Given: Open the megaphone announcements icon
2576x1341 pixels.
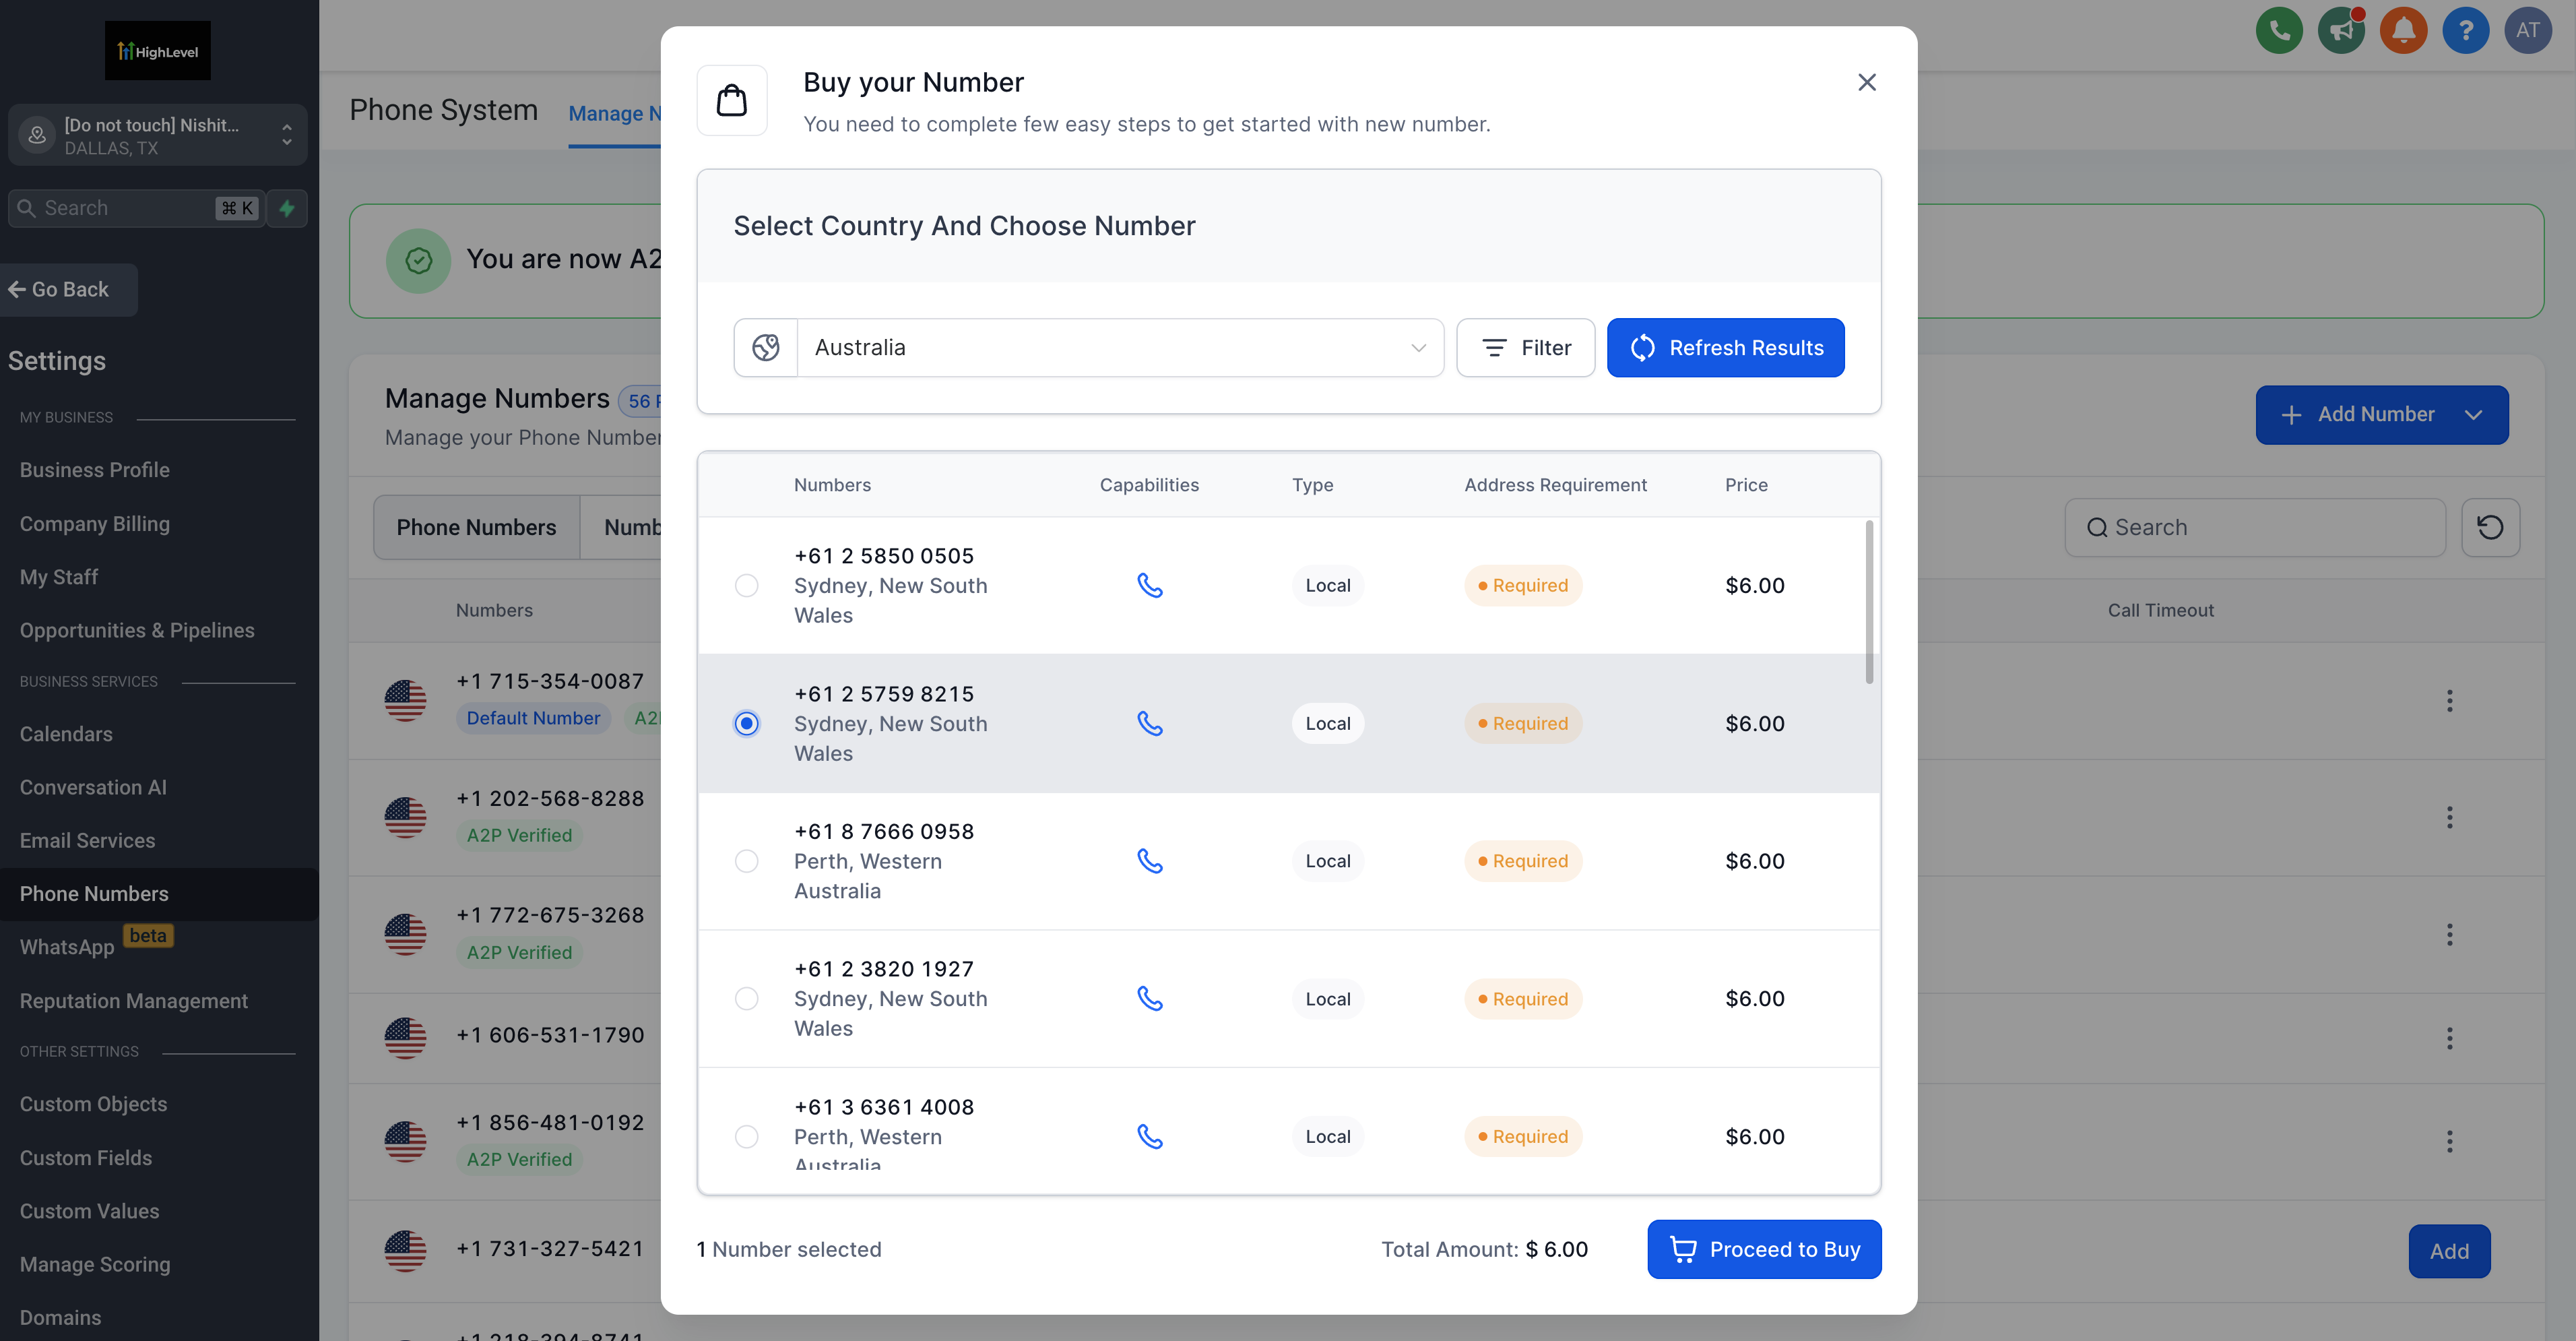Looking at the screenshot, I should click(2341, 30).
